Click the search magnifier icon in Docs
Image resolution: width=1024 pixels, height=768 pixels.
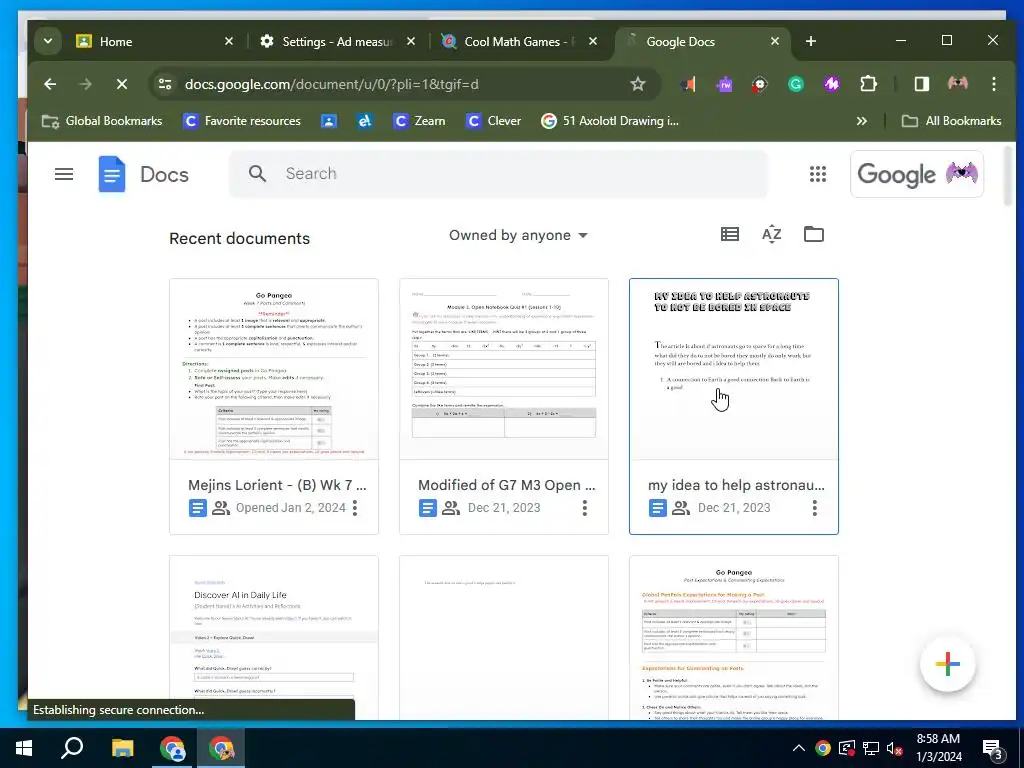click(x=257, y=174)
